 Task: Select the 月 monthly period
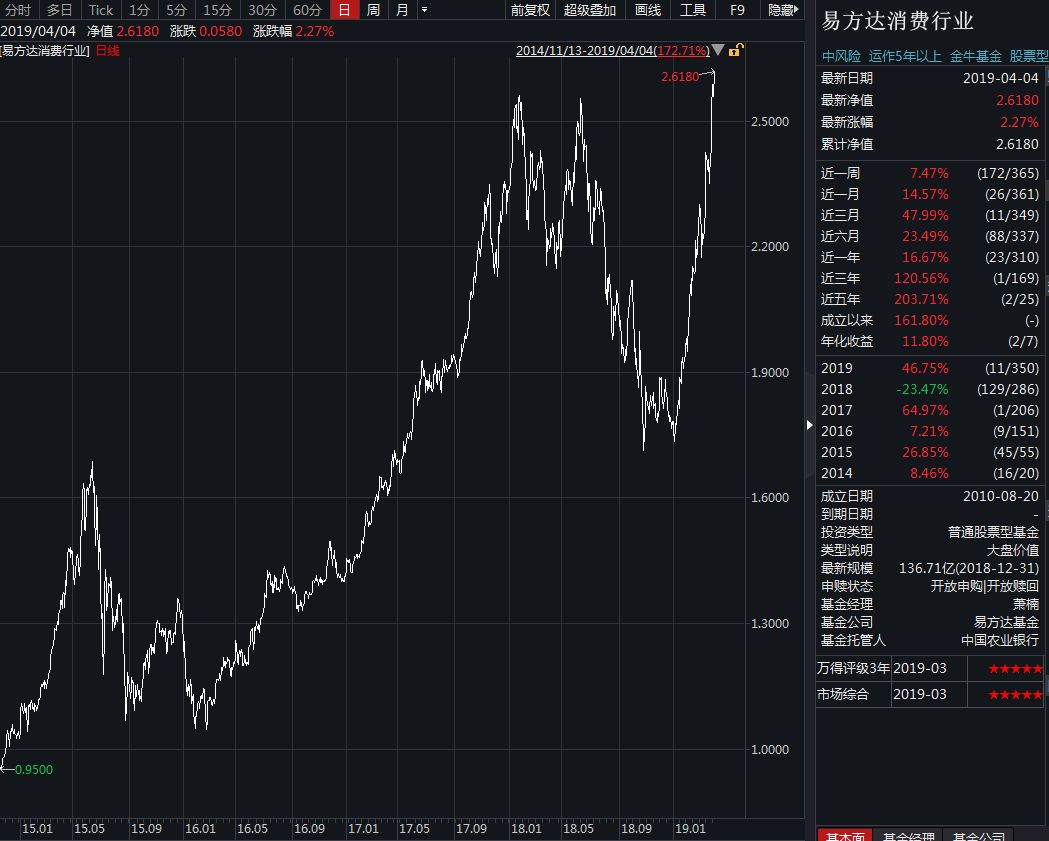point(401,10)
